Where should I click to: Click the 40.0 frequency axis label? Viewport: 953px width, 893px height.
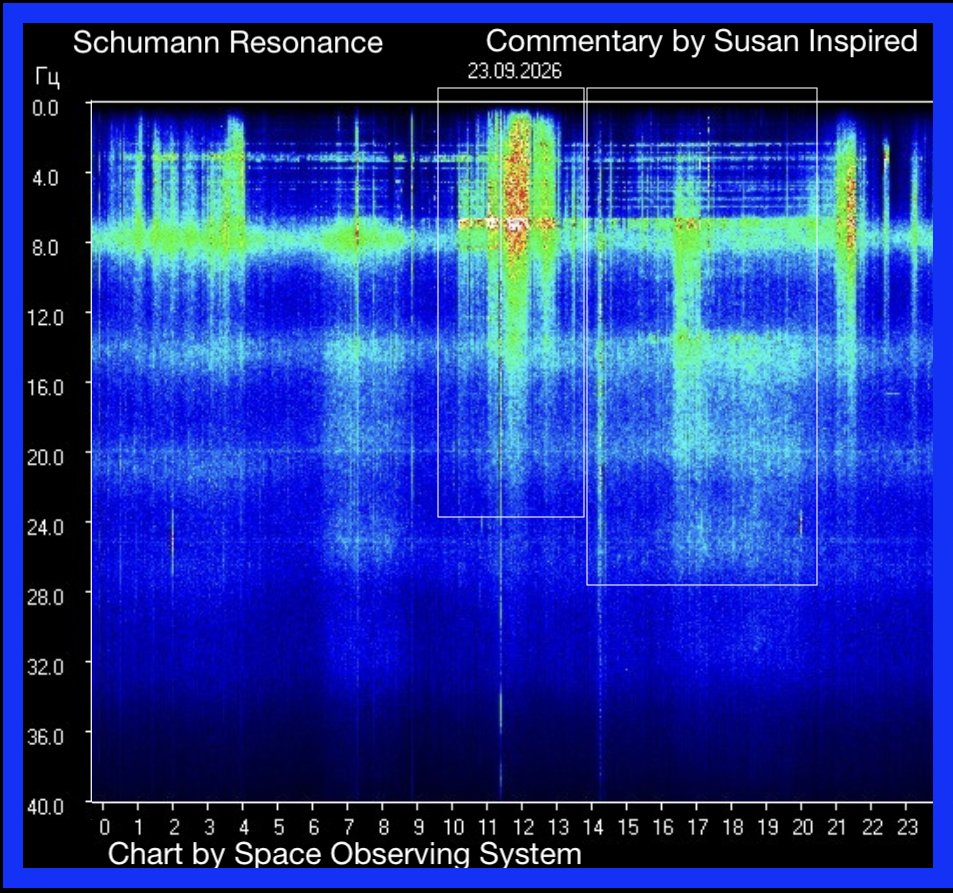point(45,807)
